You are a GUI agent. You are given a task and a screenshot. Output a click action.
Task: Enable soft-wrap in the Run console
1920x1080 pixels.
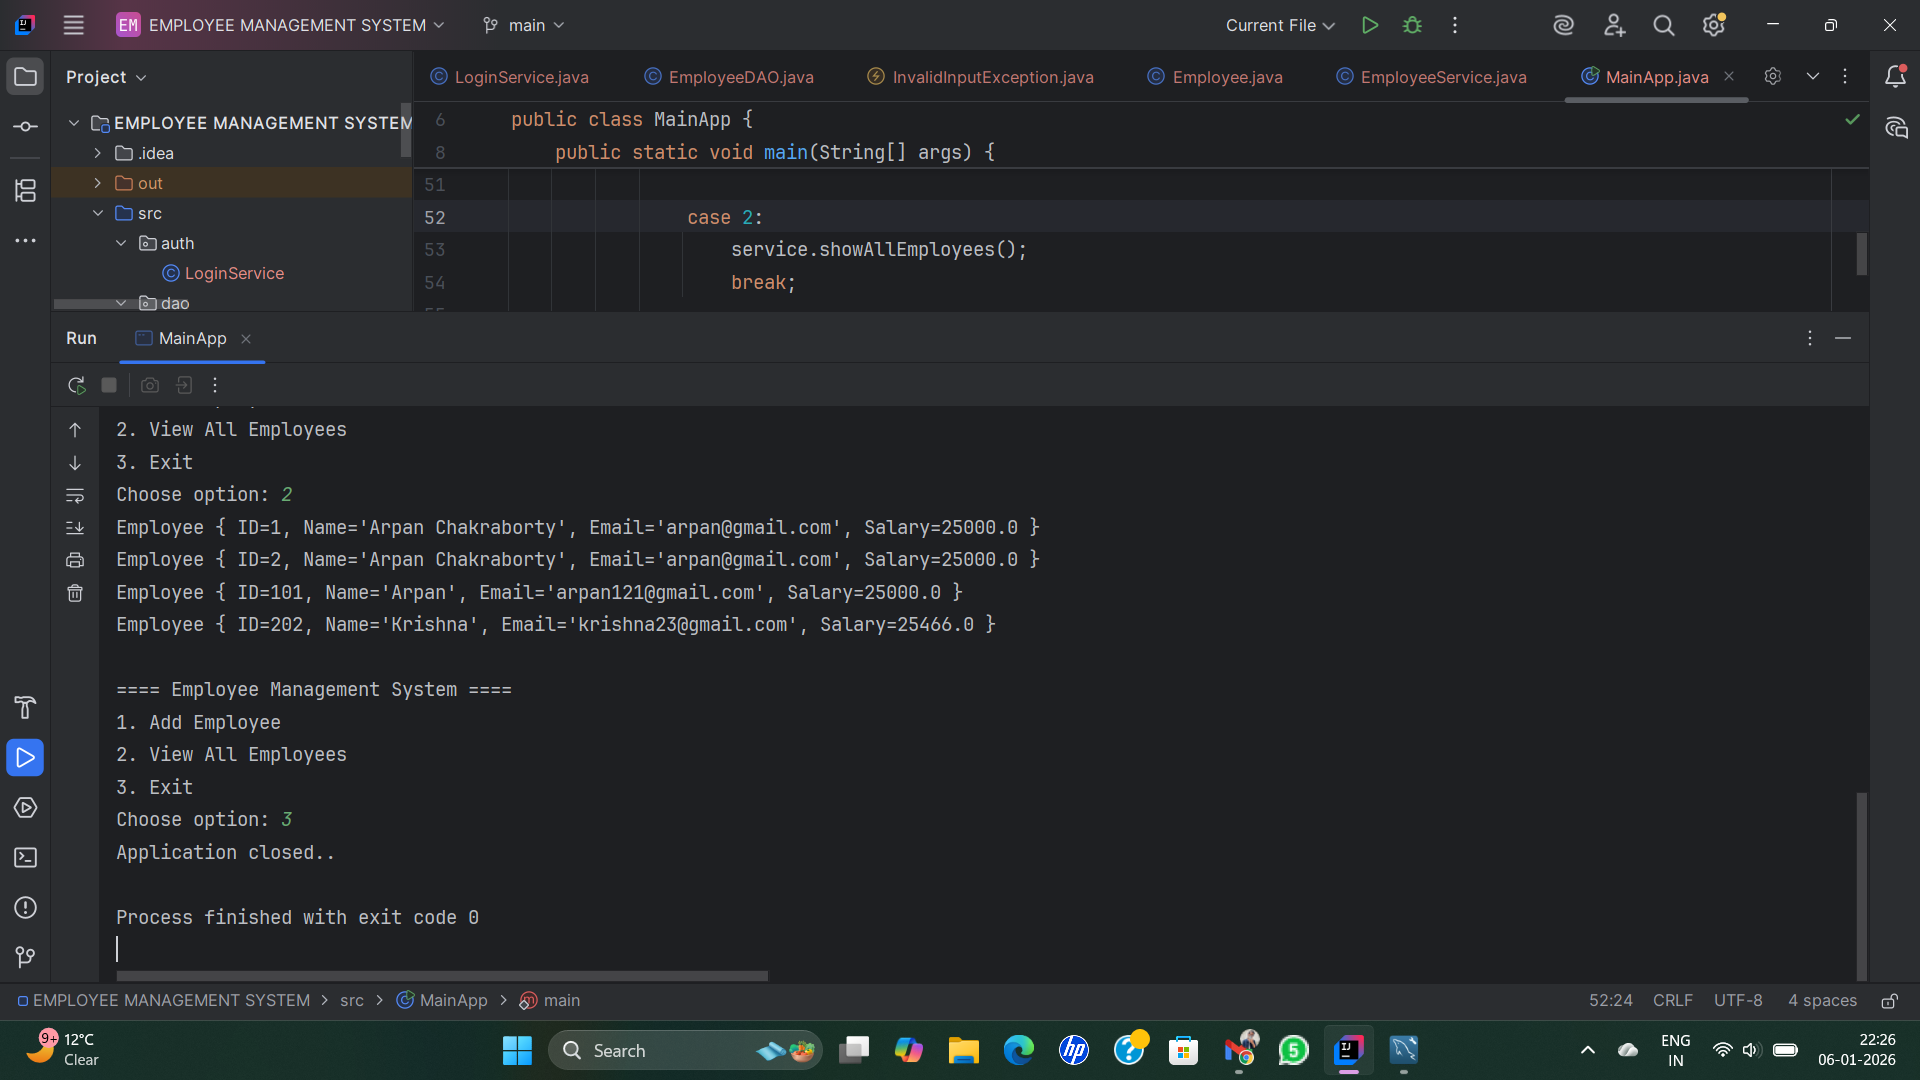(x=75, y=496)
